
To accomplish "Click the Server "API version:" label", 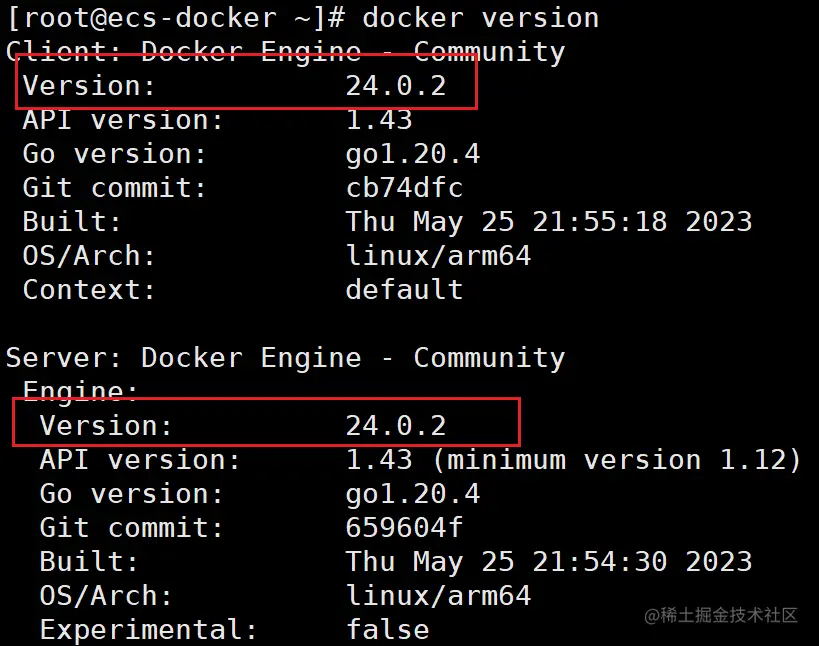I will (x=140, y=460).
